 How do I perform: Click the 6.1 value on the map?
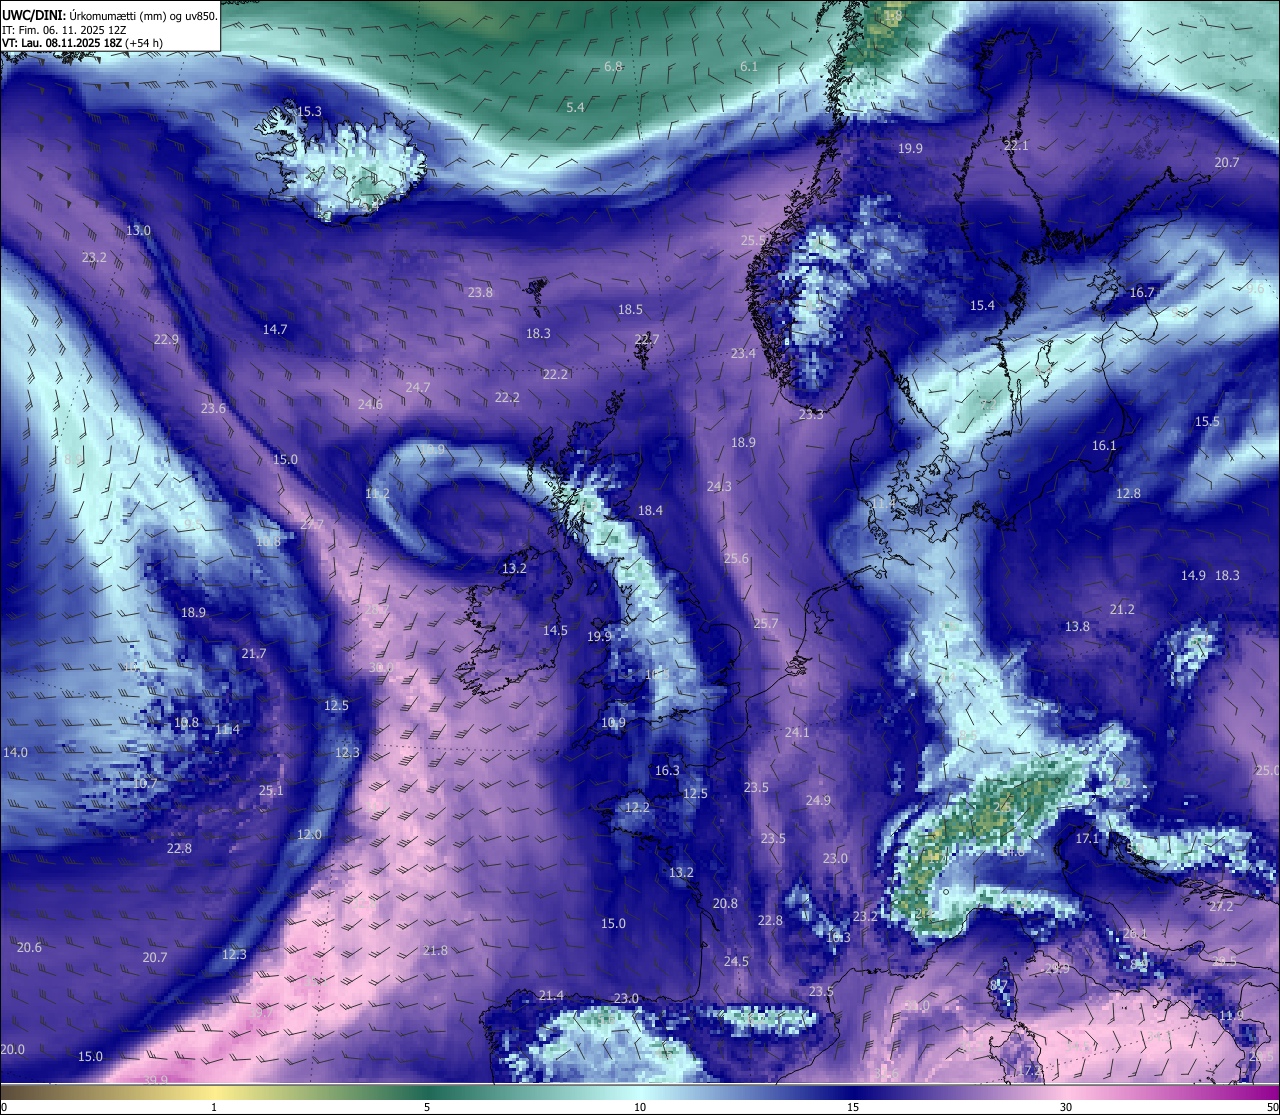point(748,66)
